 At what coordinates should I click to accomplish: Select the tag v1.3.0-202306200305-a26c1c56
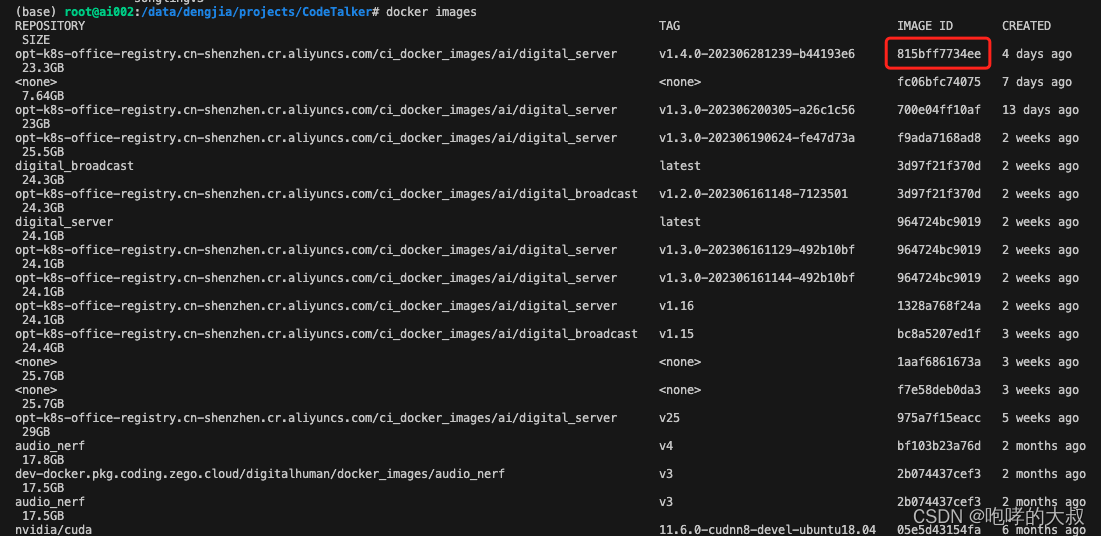757,110
